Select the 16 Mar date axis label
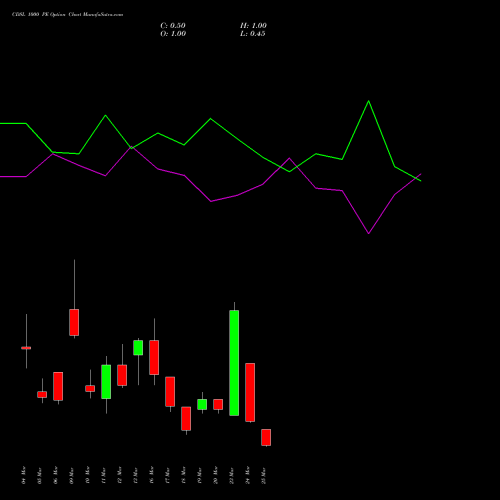Viewport: 500px width, 500px height. click(152, 475)
